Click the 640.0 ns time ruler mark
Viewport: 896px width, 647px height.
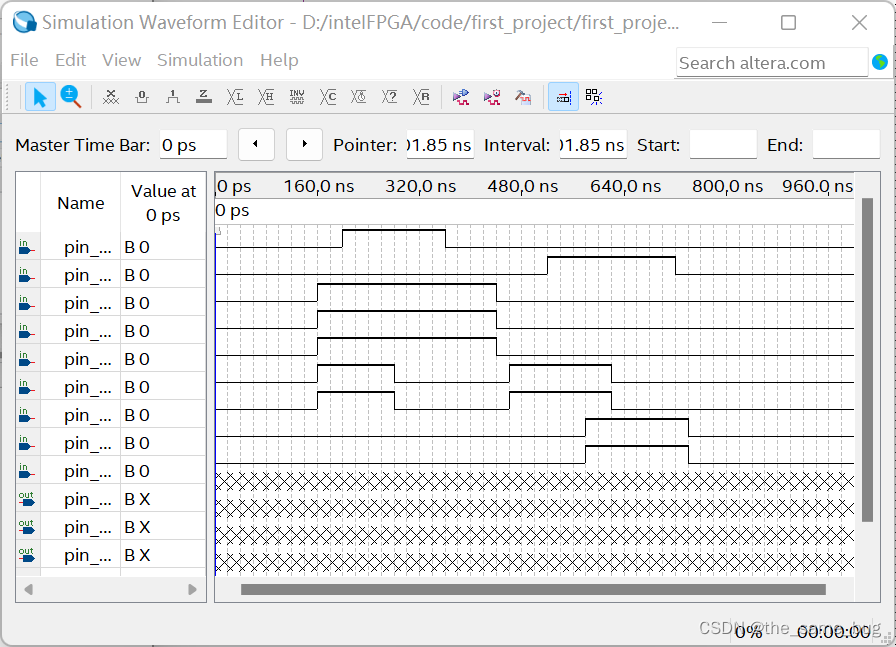625,186
